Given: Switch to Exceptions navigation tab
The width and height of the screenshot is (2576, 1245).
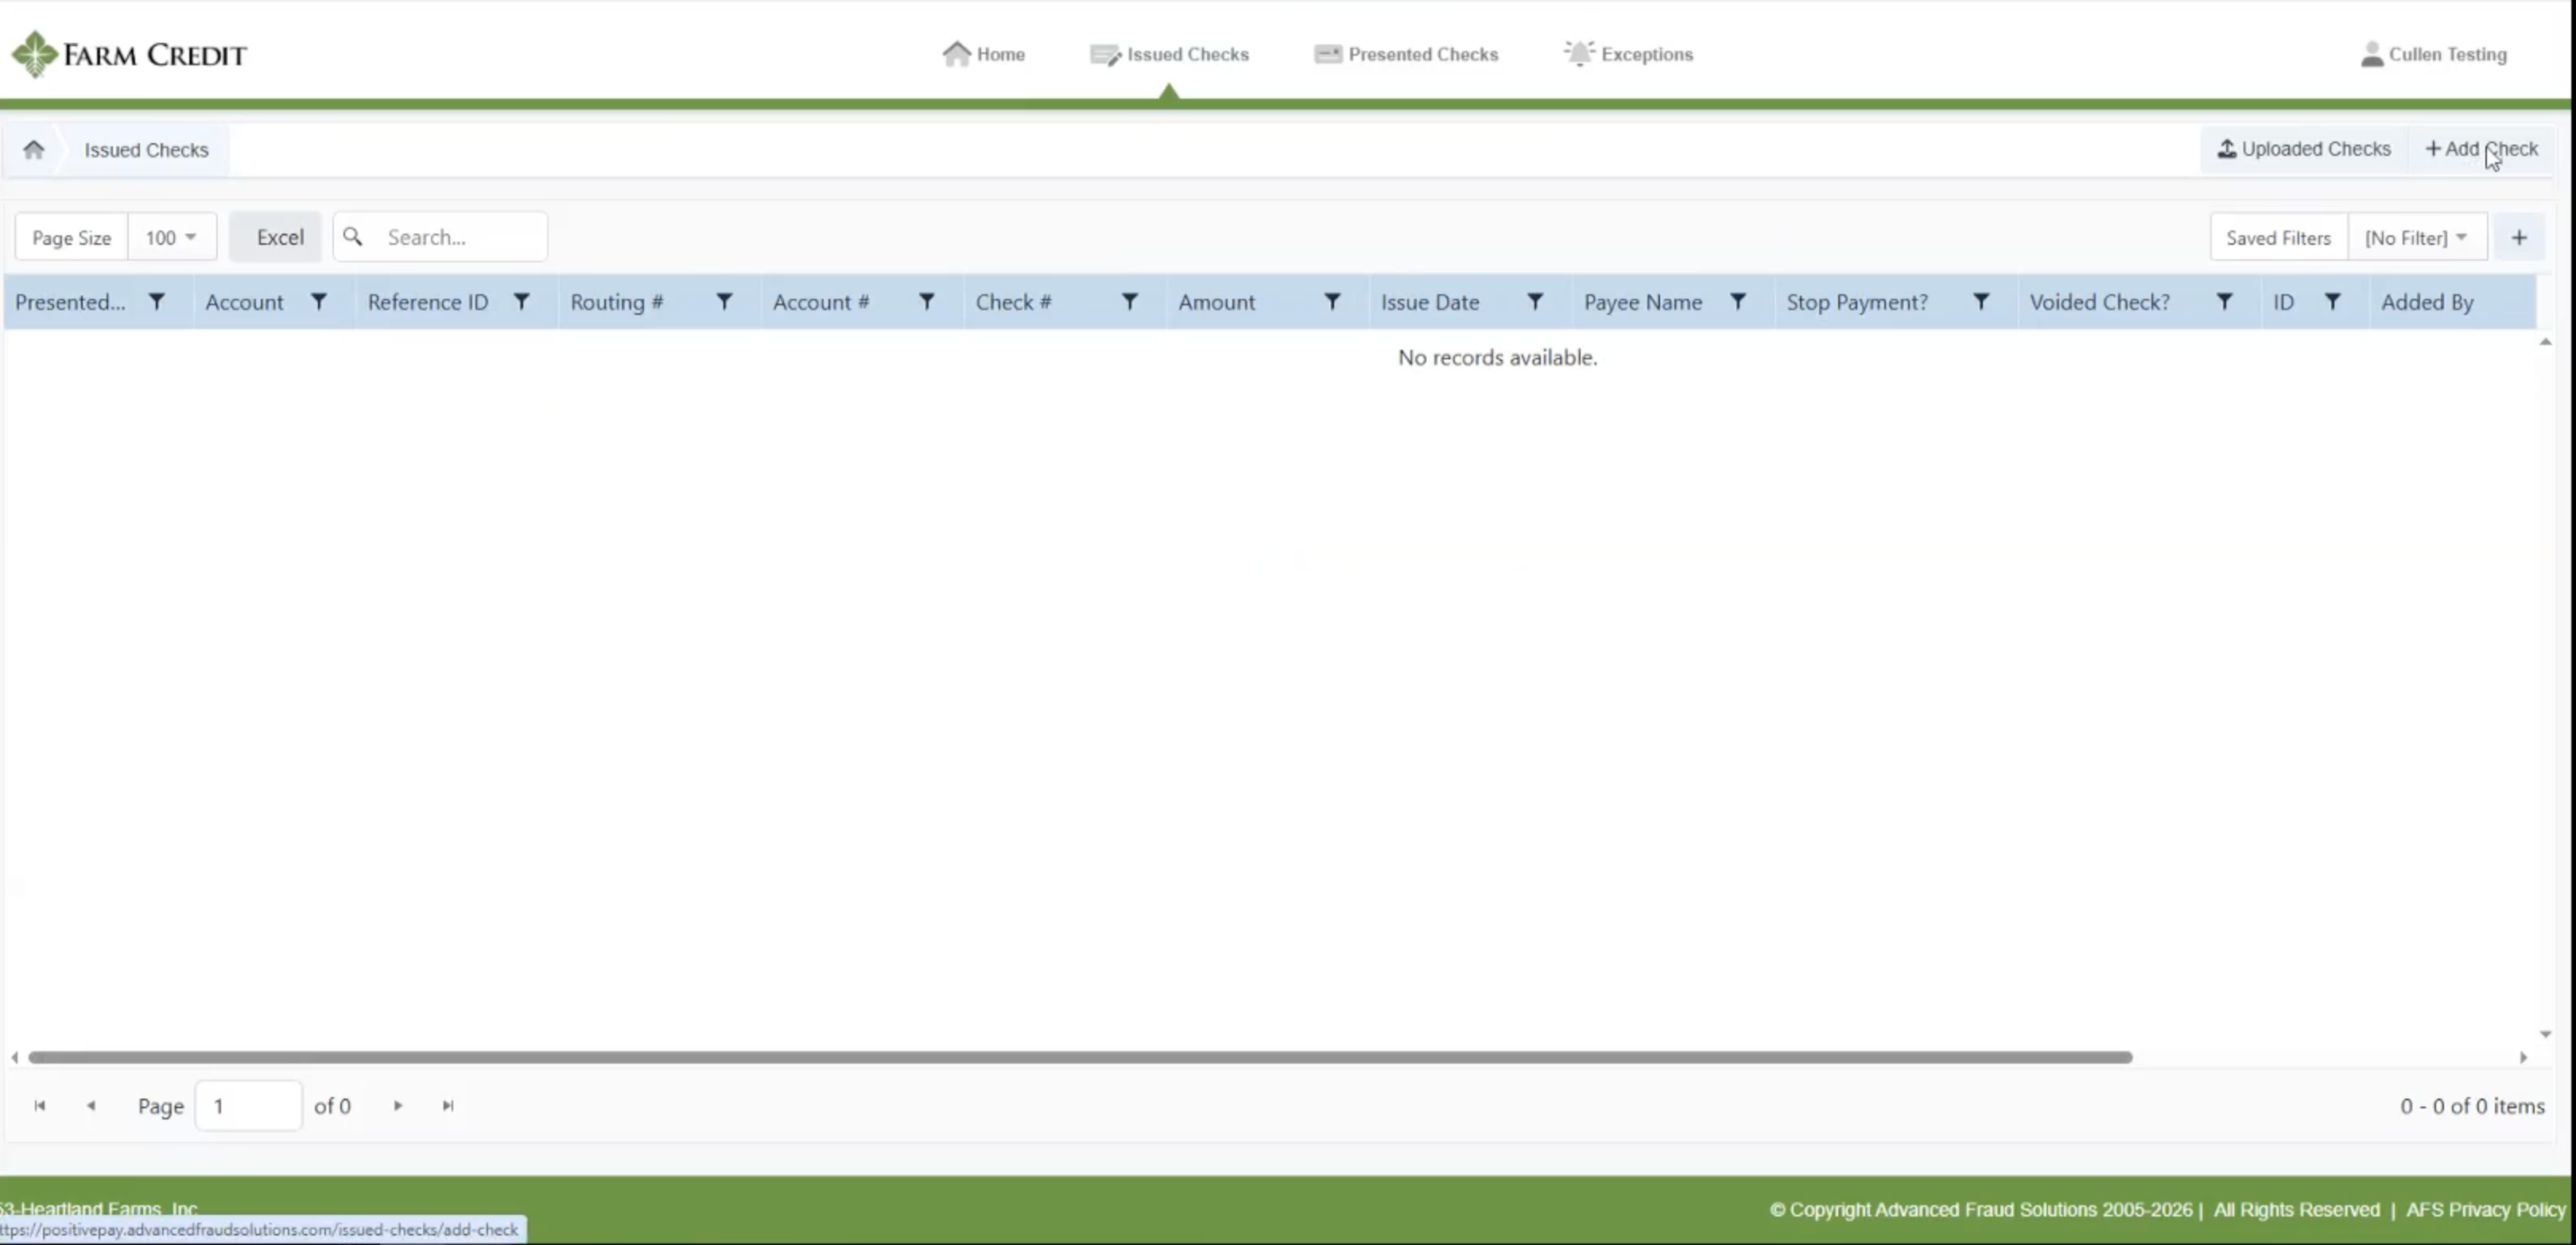Looking at the screenshot, I should 1628,55.
